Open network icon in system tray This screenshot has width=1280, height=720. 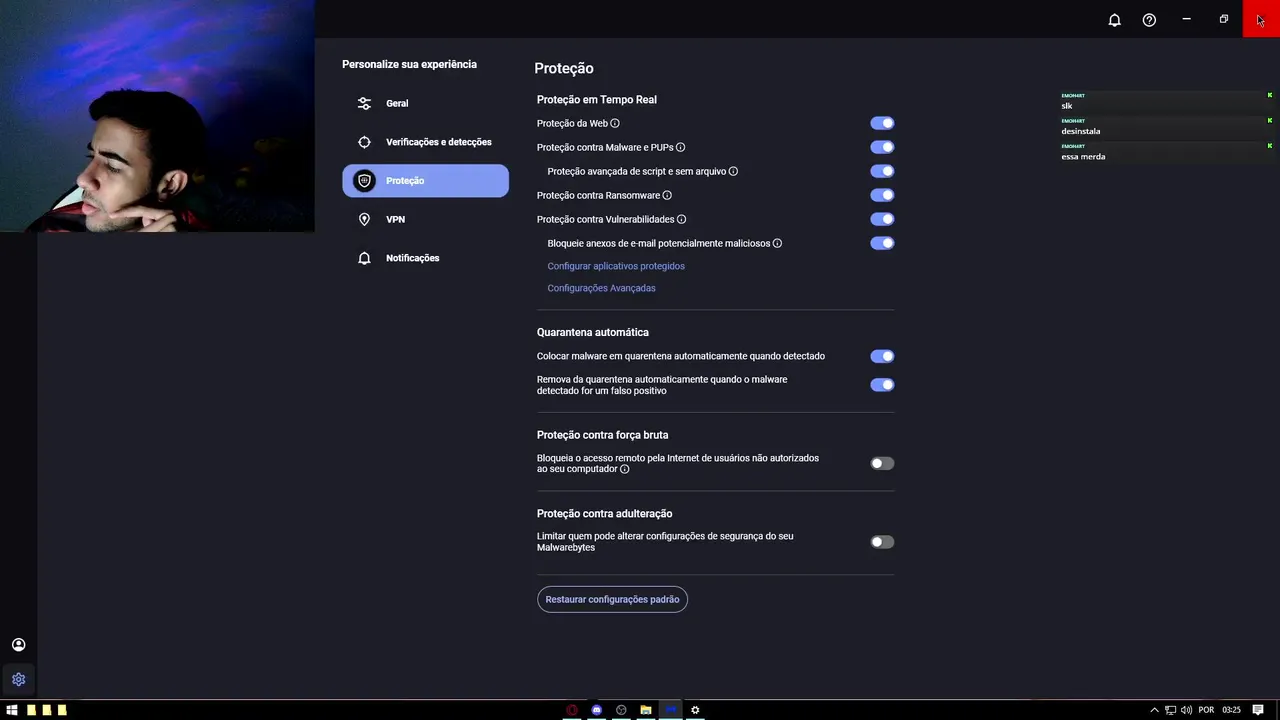click(1170, 710)
